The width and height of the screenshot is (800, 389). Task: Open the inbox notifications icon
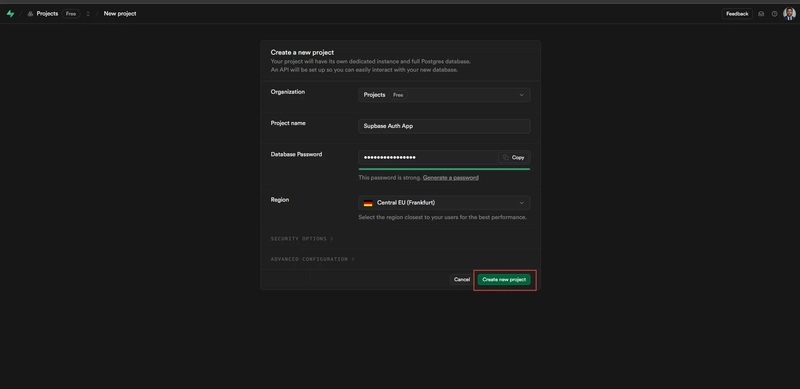761,14
